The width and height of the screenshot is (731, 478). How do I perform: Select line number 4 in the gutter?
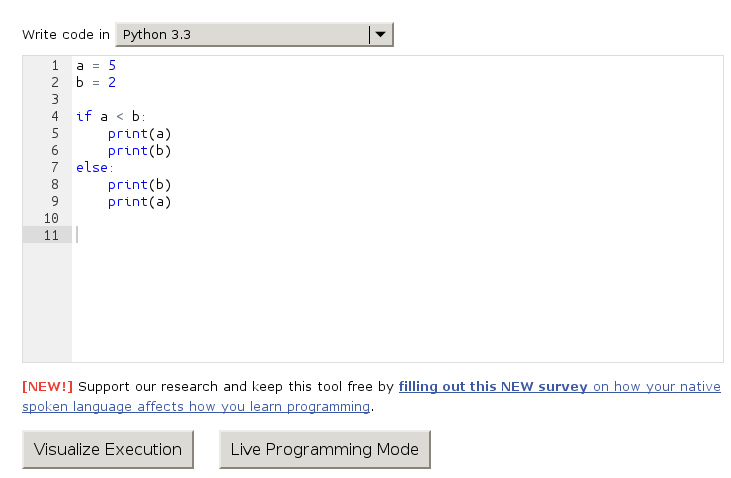coord(55,117)
